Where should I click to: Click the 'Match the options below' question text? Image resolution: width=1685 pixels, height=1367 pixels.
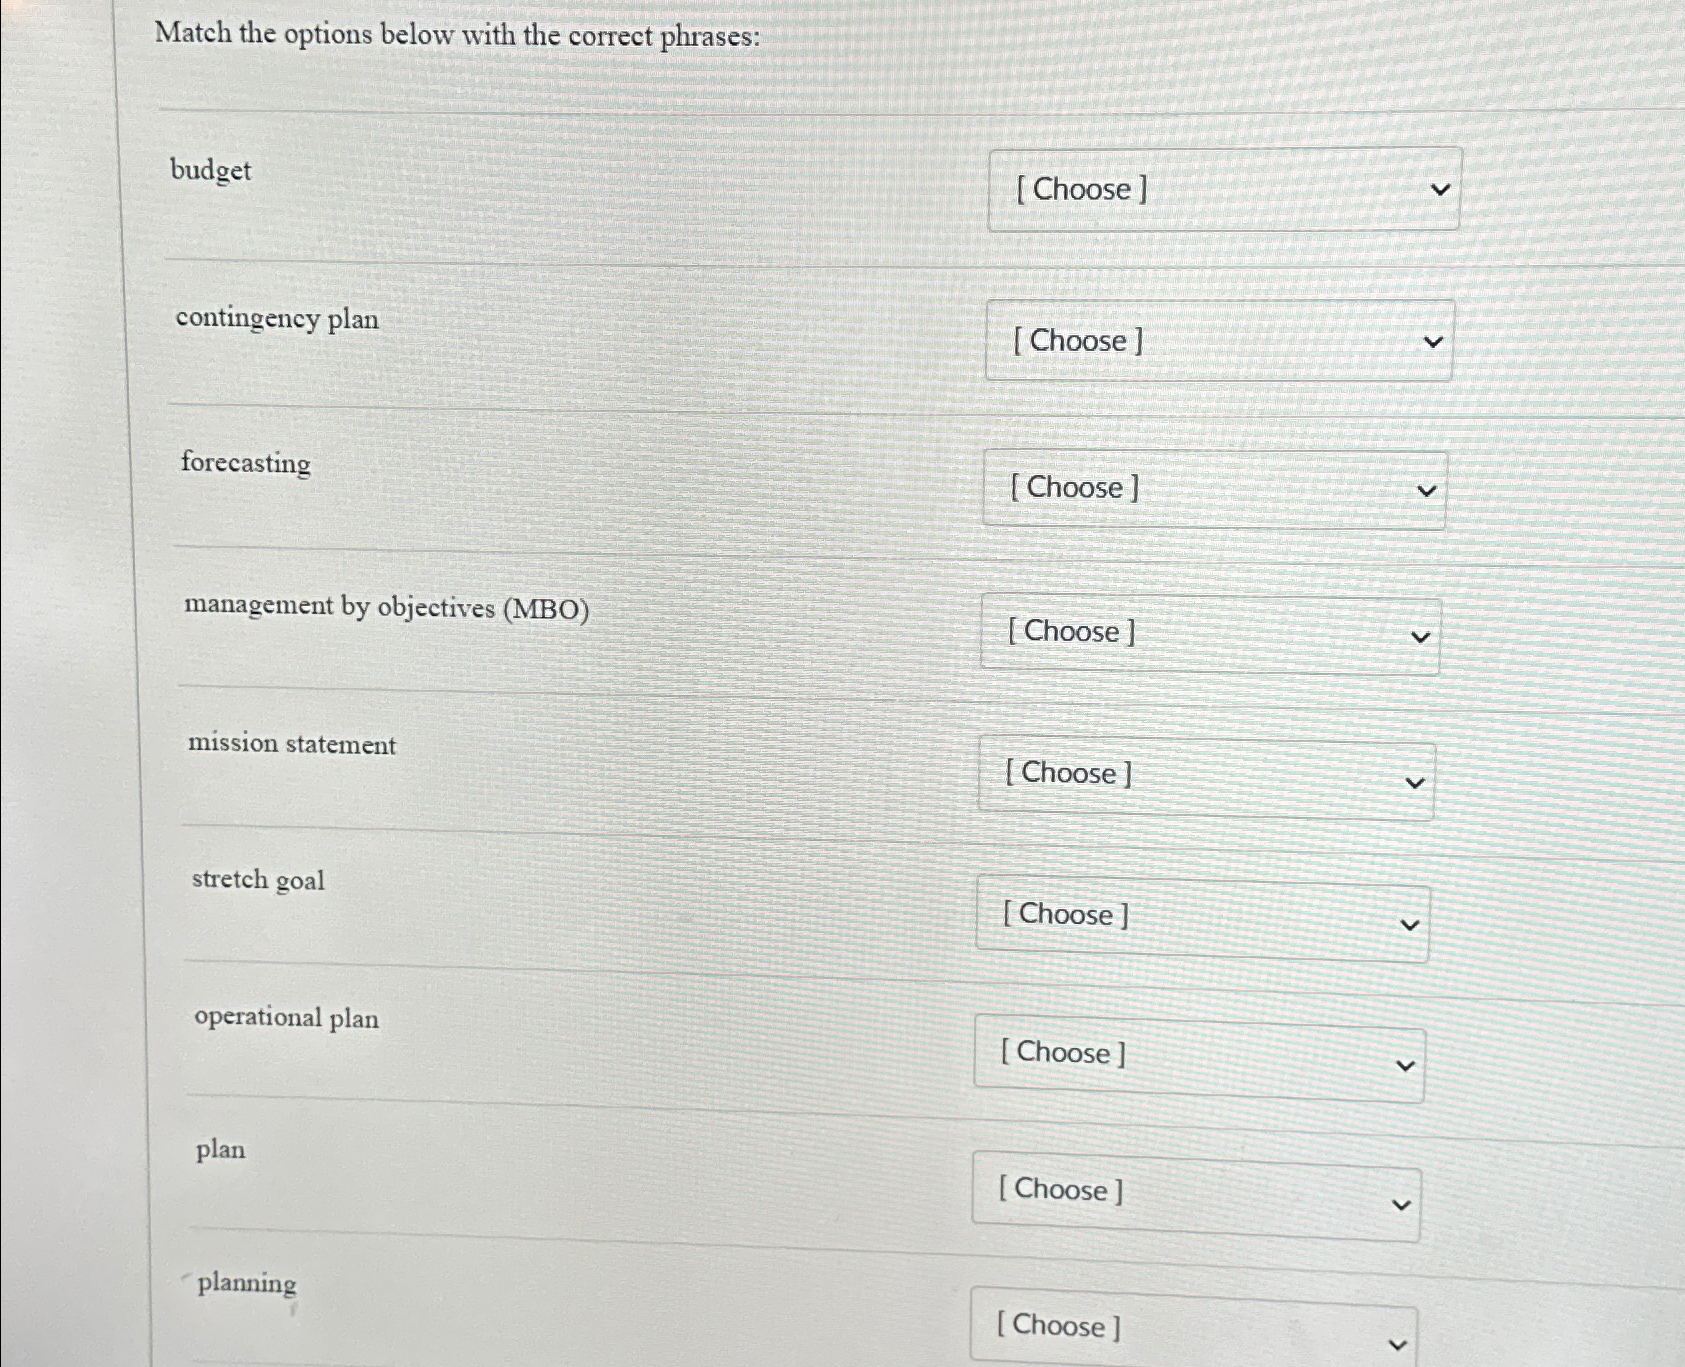click(457, 35)
